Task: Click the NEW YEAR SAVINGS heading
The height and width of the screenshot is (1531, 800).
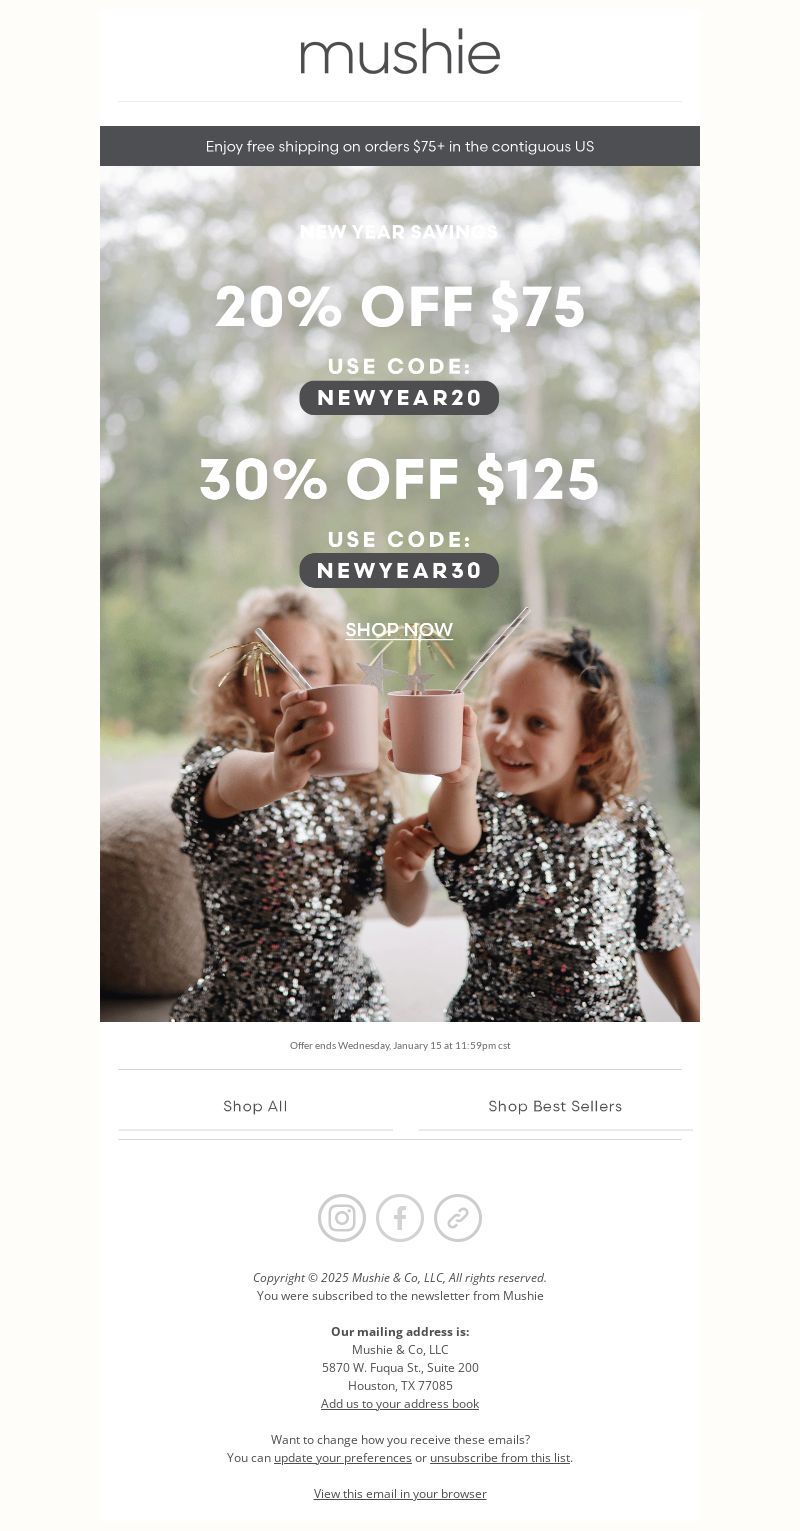Action: pos(399,232)
